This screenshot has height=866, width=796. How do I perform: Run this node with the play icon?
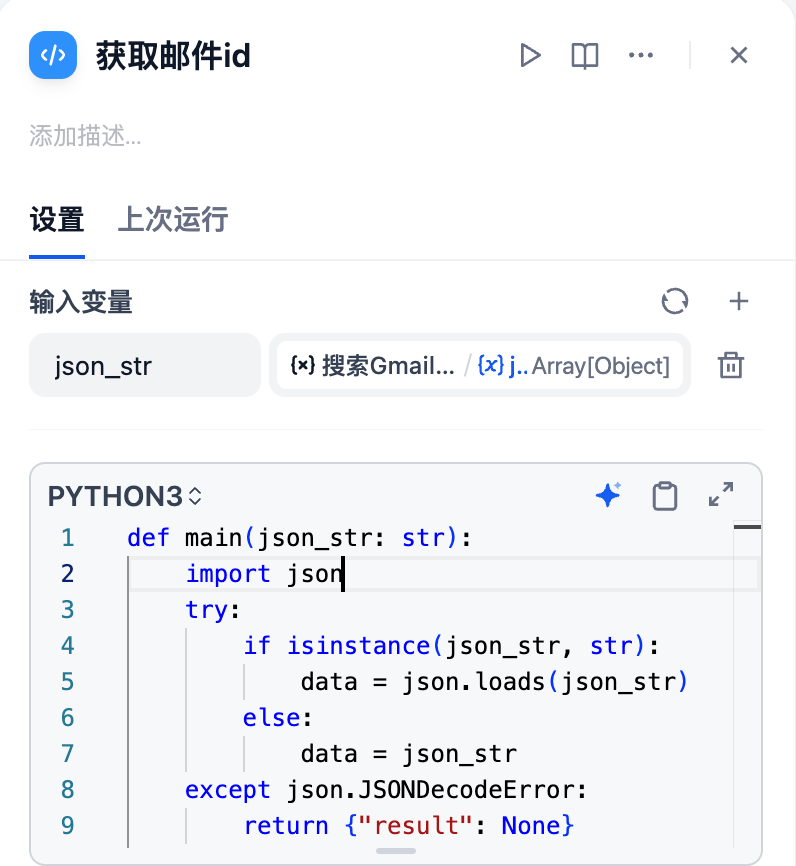(x=530, y=55)
